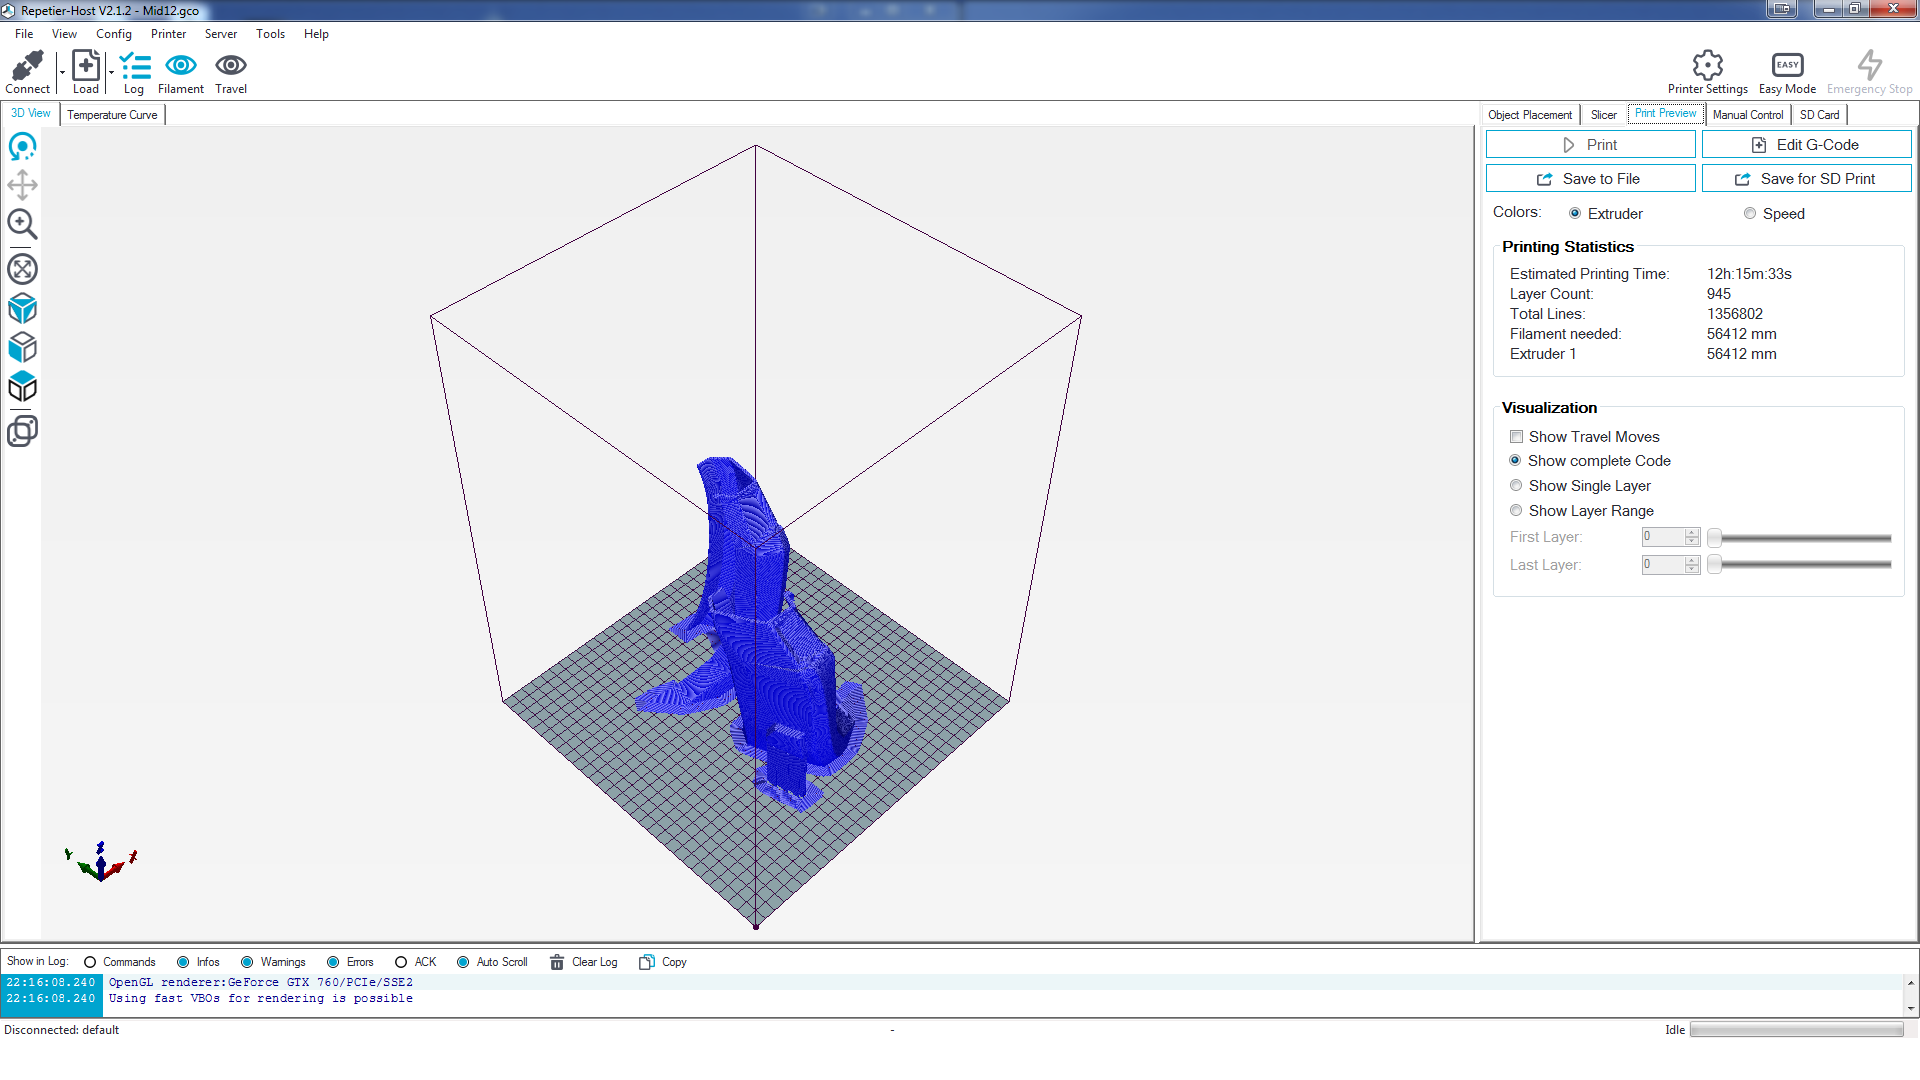
Task: Select Show Single Layer option
Action: click(x=1516, y=486)
